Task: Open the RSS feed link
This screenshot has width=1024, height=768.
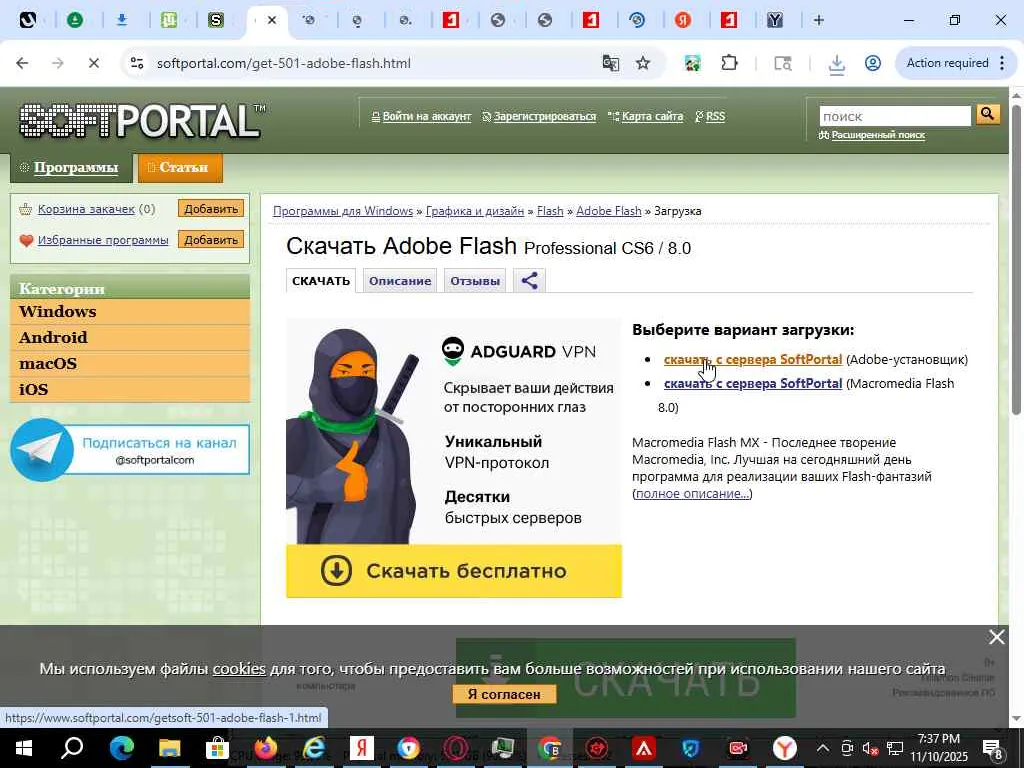Action: [x=715, y=116]
